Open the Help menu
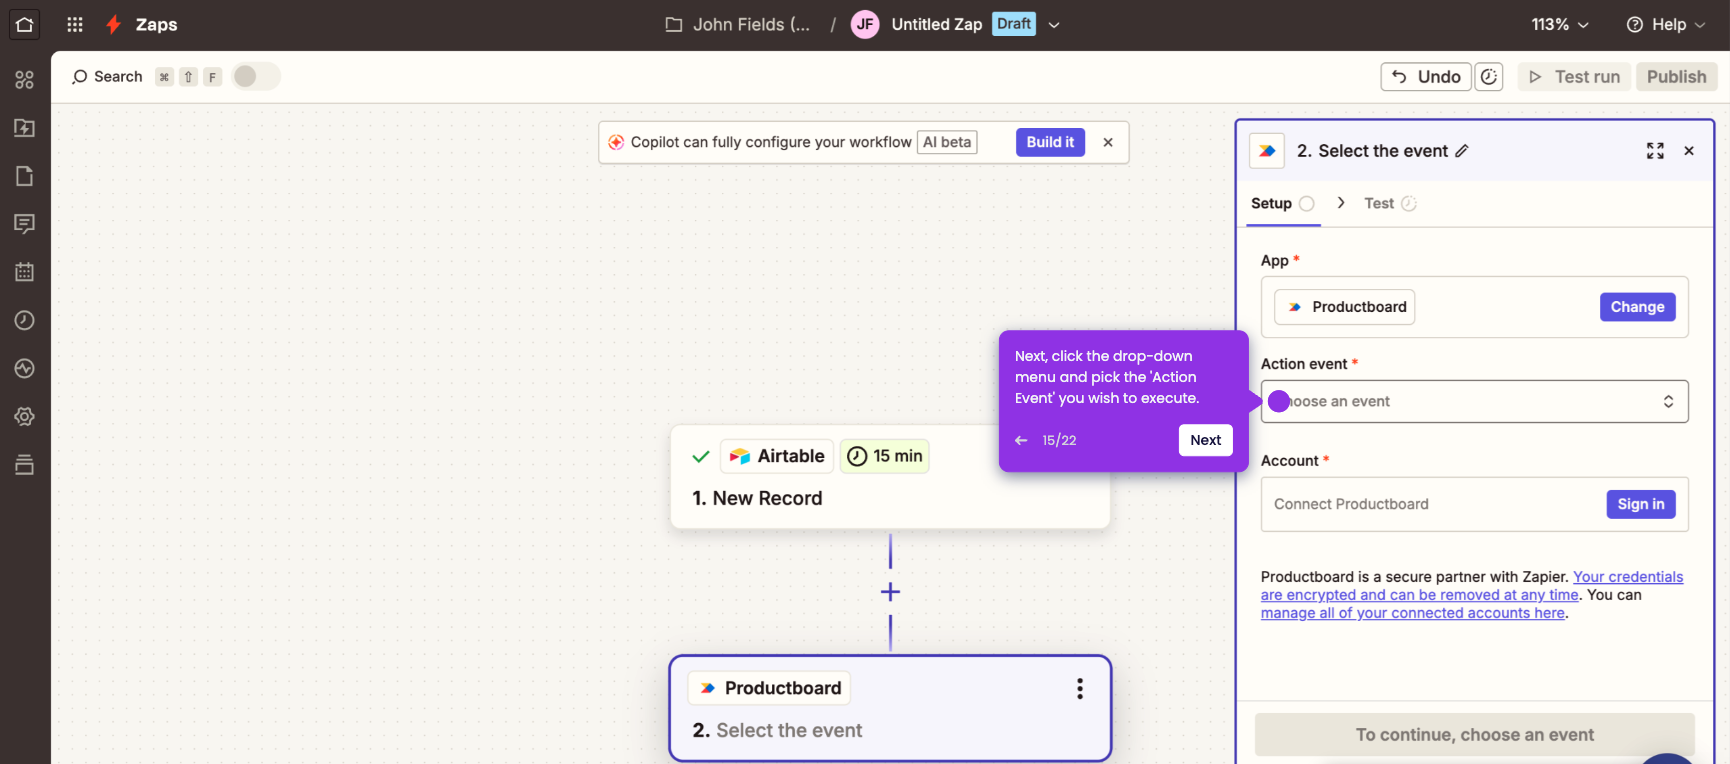The width and height of the screenshot is (1730, 764). pos(1666,24)
